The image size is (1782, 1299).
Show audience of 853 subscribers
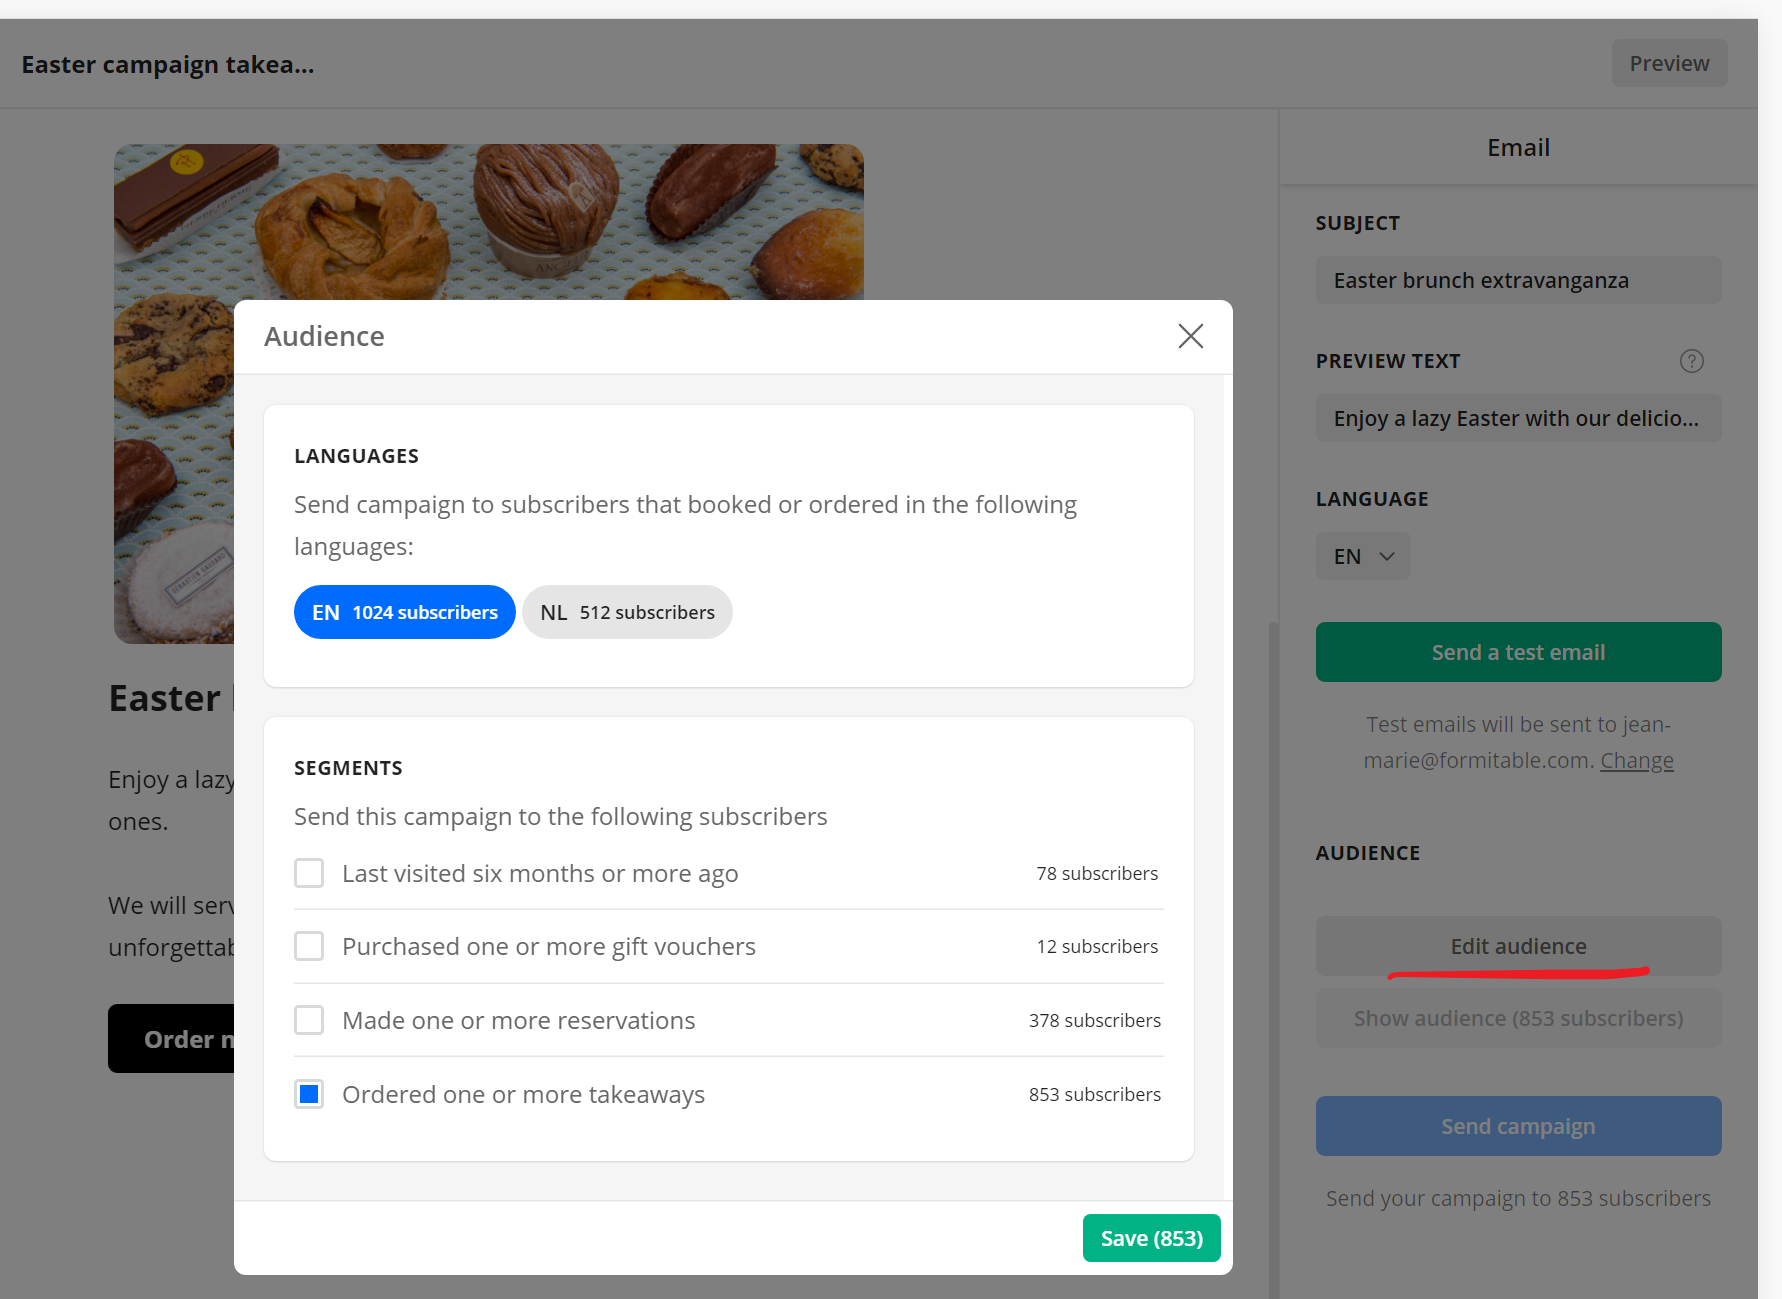[1517, 1018]
